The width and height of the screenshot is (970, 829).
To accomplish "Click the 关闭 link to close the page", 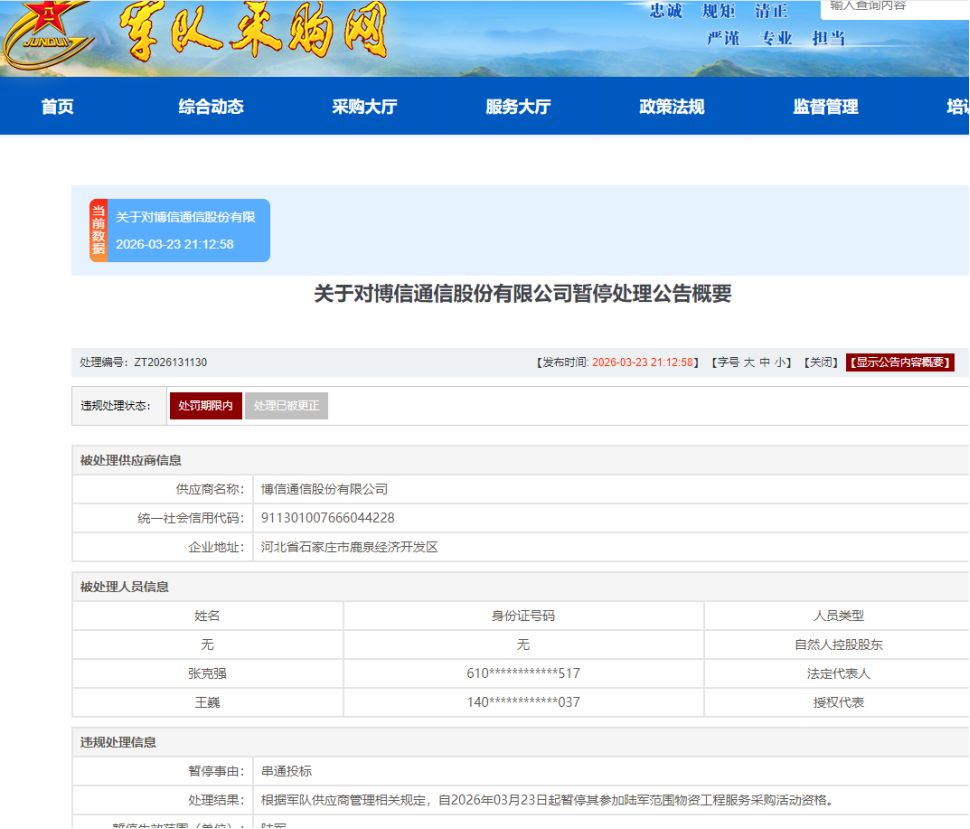I will [821, 362].
